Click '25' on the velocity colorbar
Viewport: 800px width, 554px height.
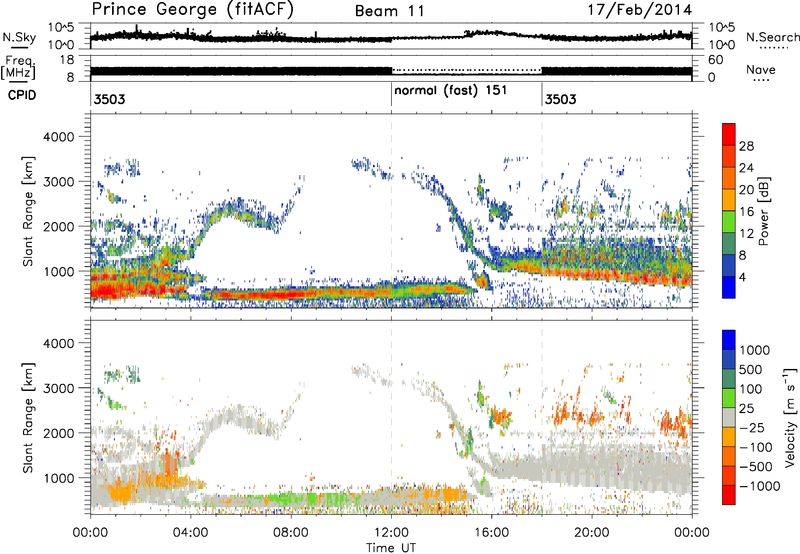747,408
